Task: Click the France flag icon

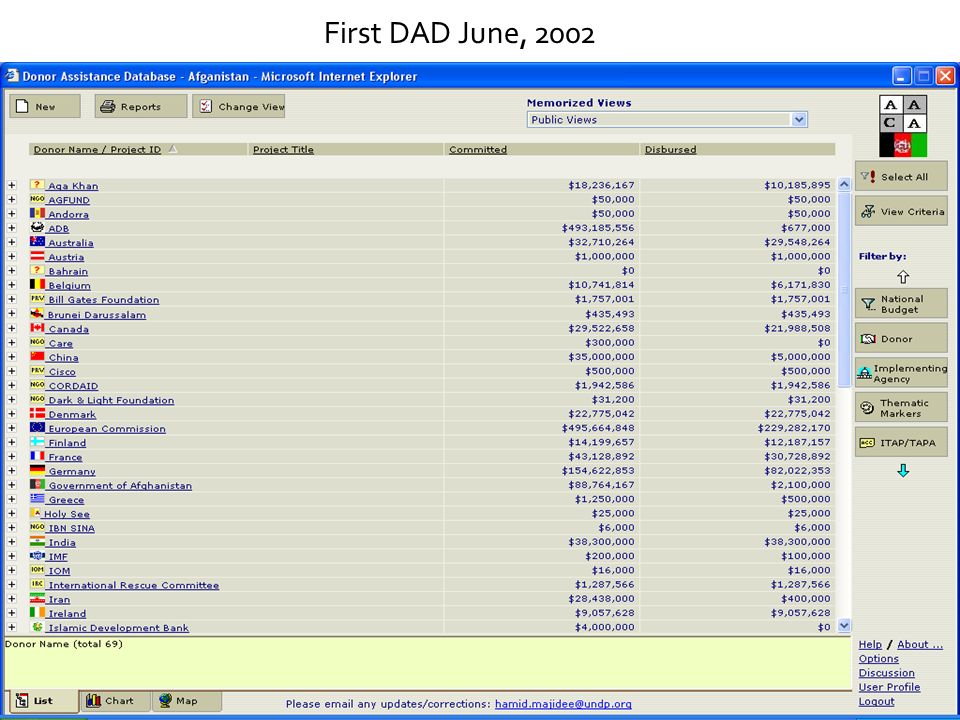Action: click(x=37, y=456)
